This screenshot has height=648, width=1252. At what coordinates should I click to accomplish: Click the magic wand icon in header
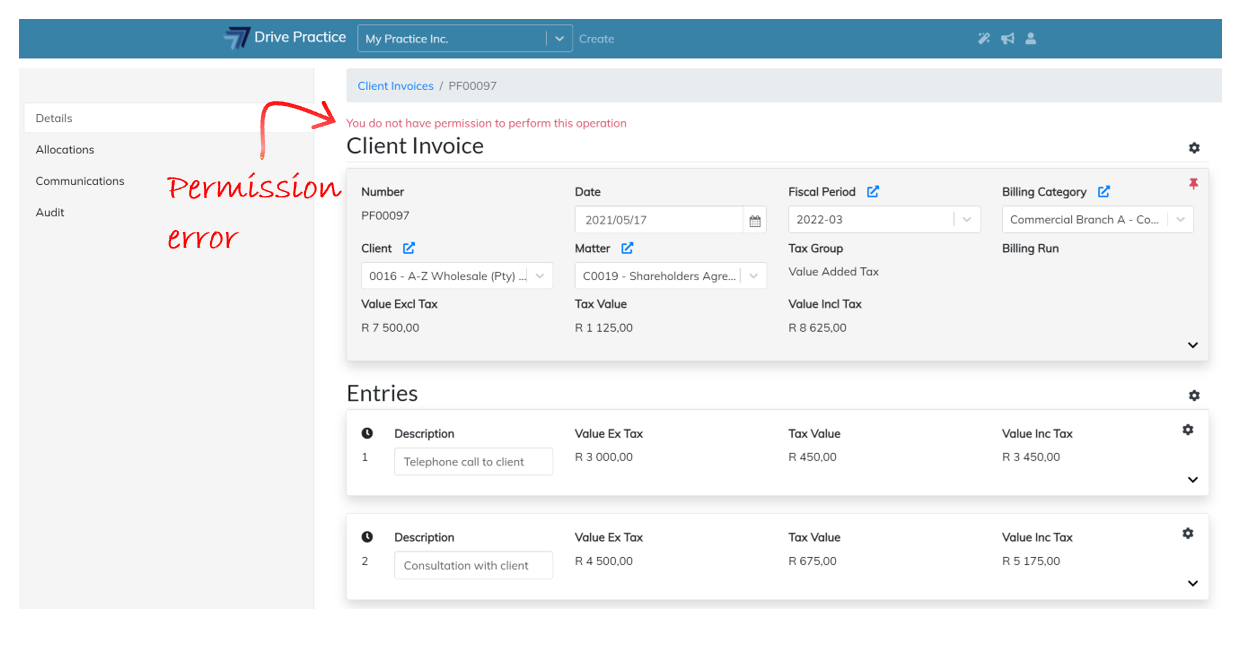pos(984,39)
